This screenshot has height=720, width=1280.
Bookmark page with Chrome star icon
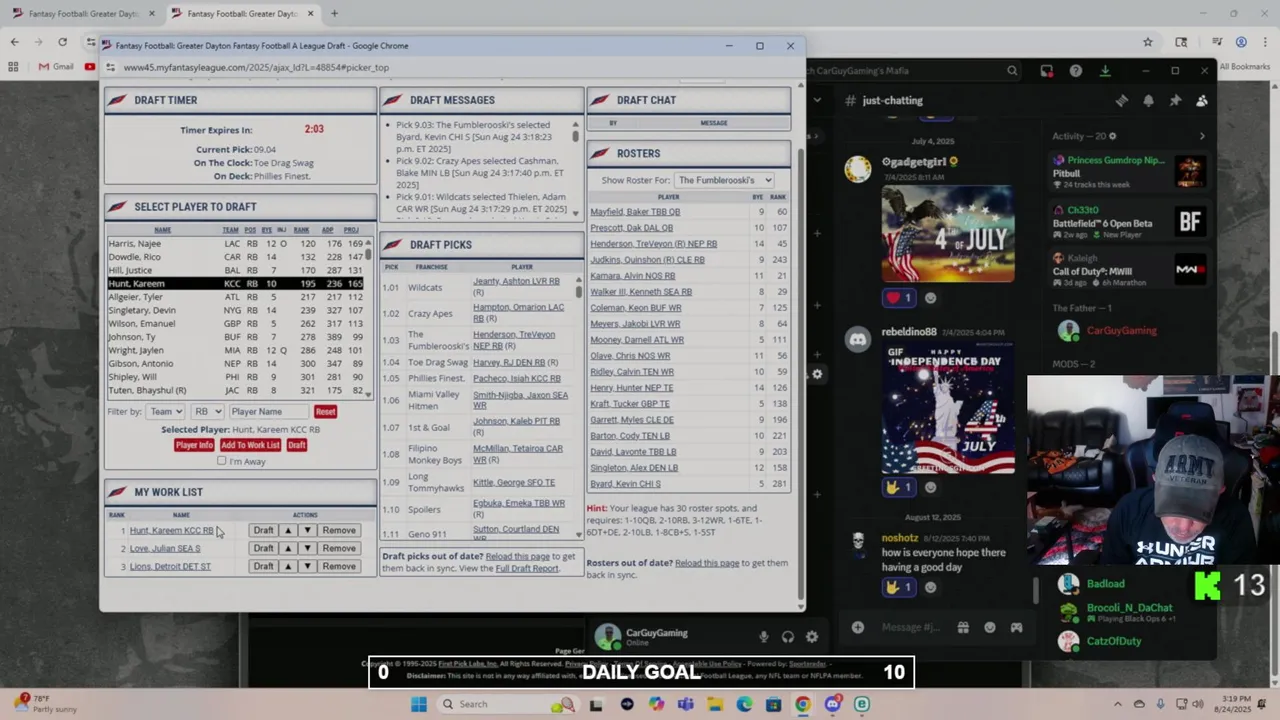point(1148,42)
